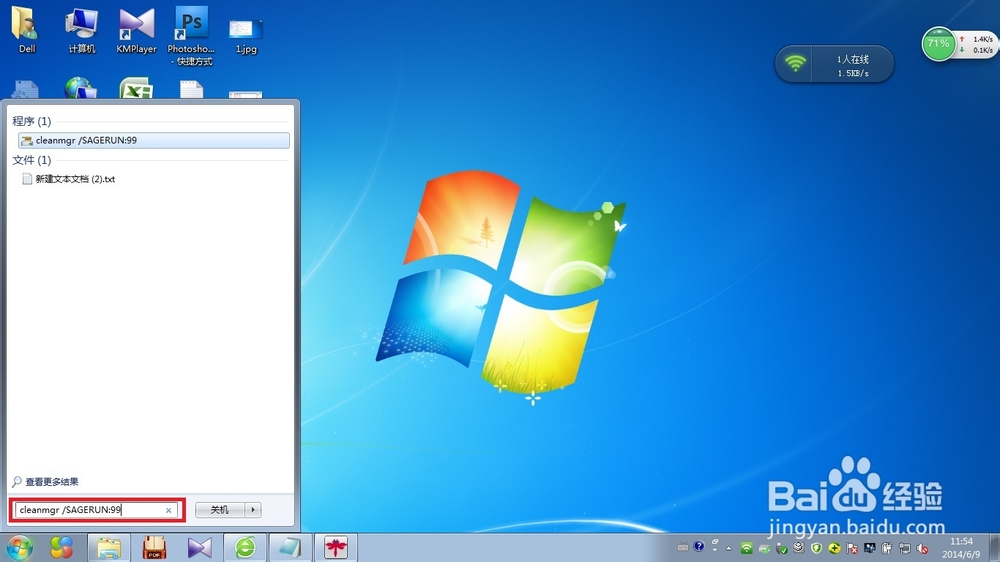Click the 关机 shutdown button
Screen dimensions: 1000x562
pyautogui.click(x=219, y=510)
